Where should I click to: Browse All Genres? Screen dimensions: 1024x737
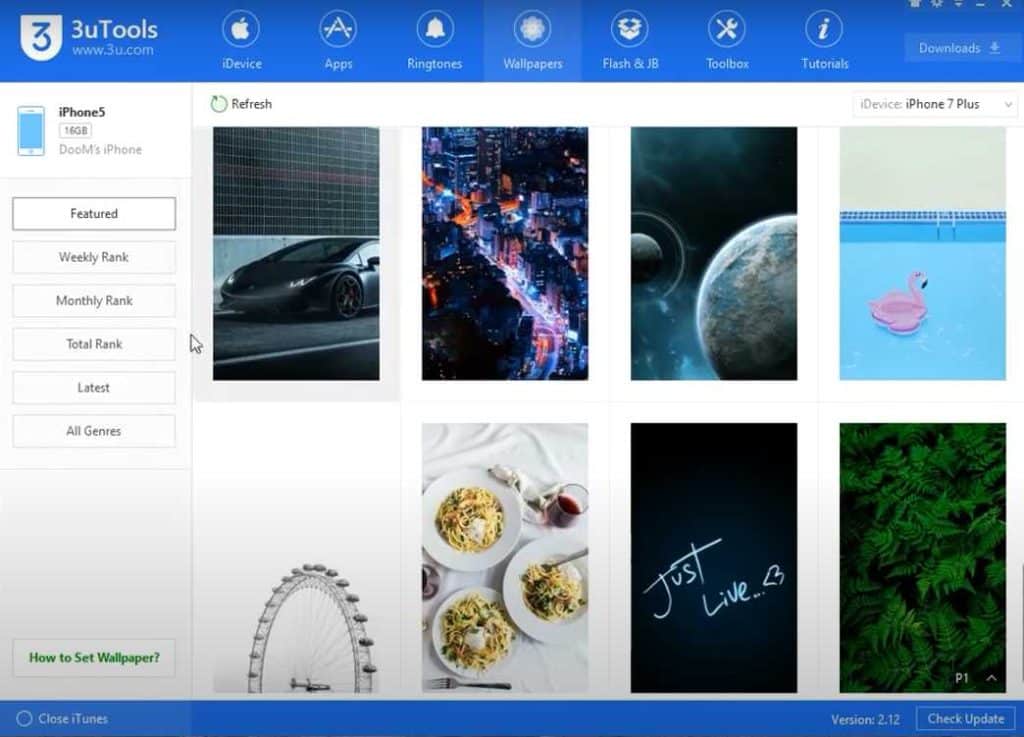tap(94, 431)
